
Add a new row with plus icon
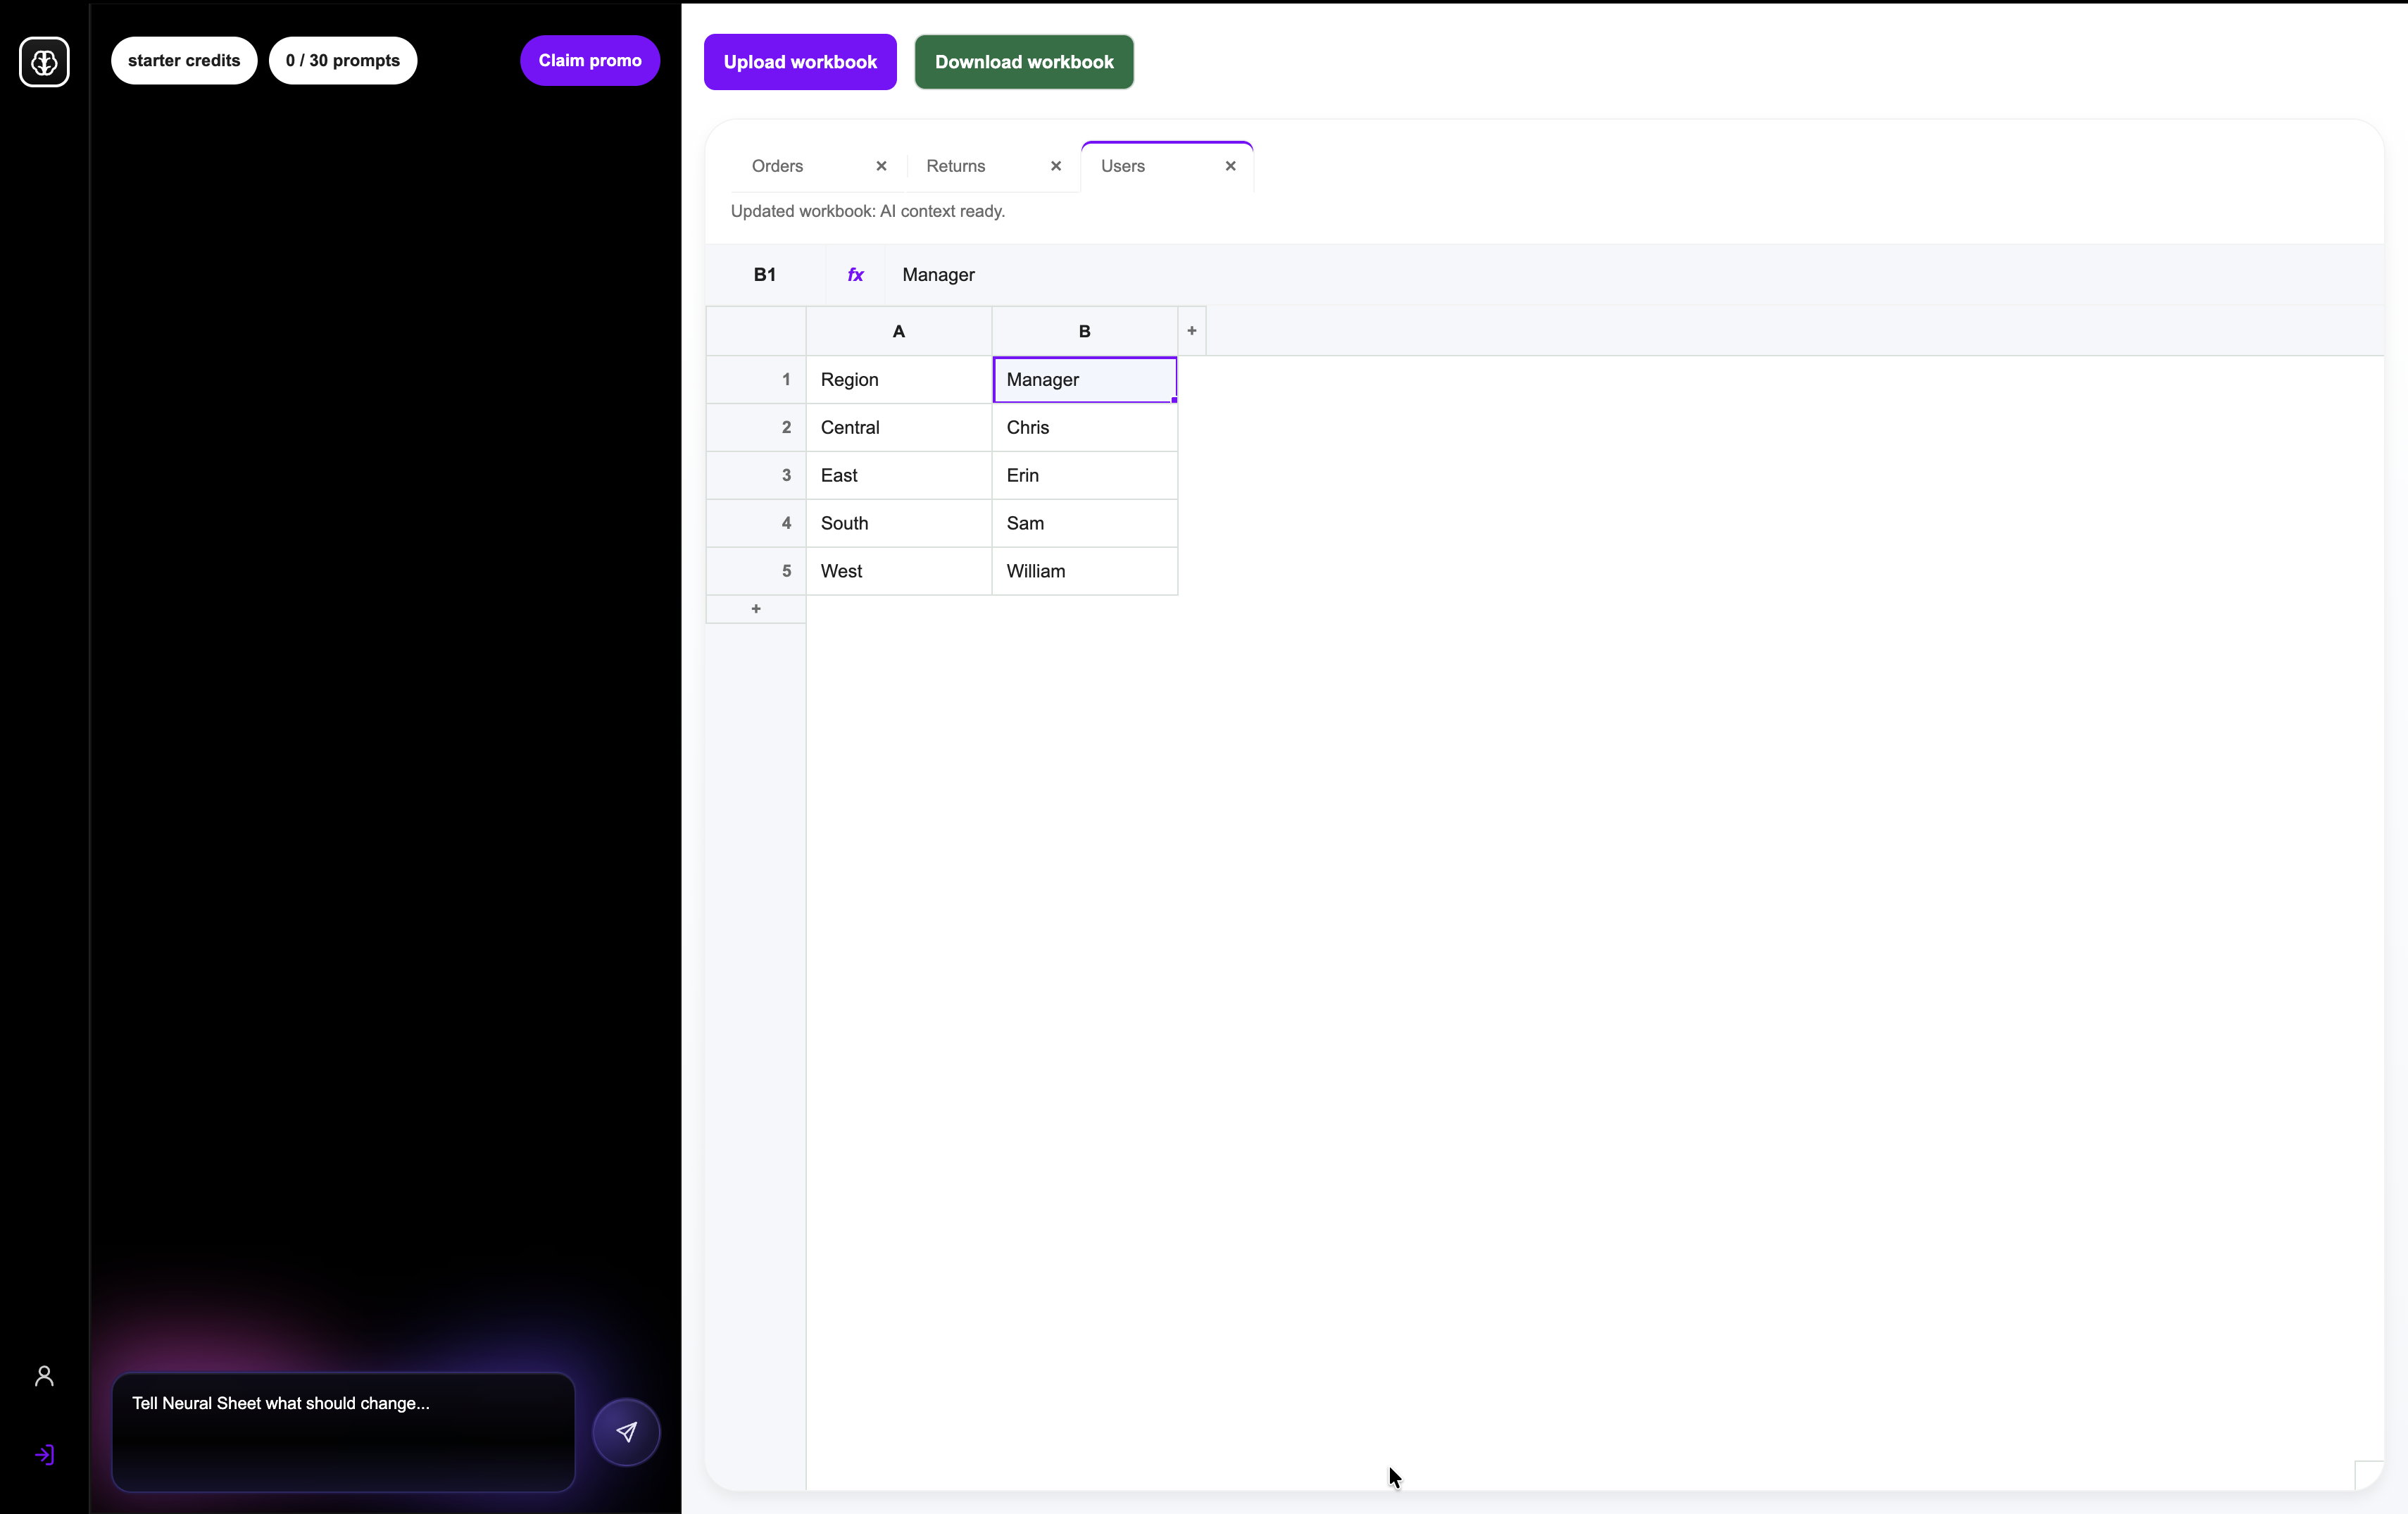(x=756, y=609)
